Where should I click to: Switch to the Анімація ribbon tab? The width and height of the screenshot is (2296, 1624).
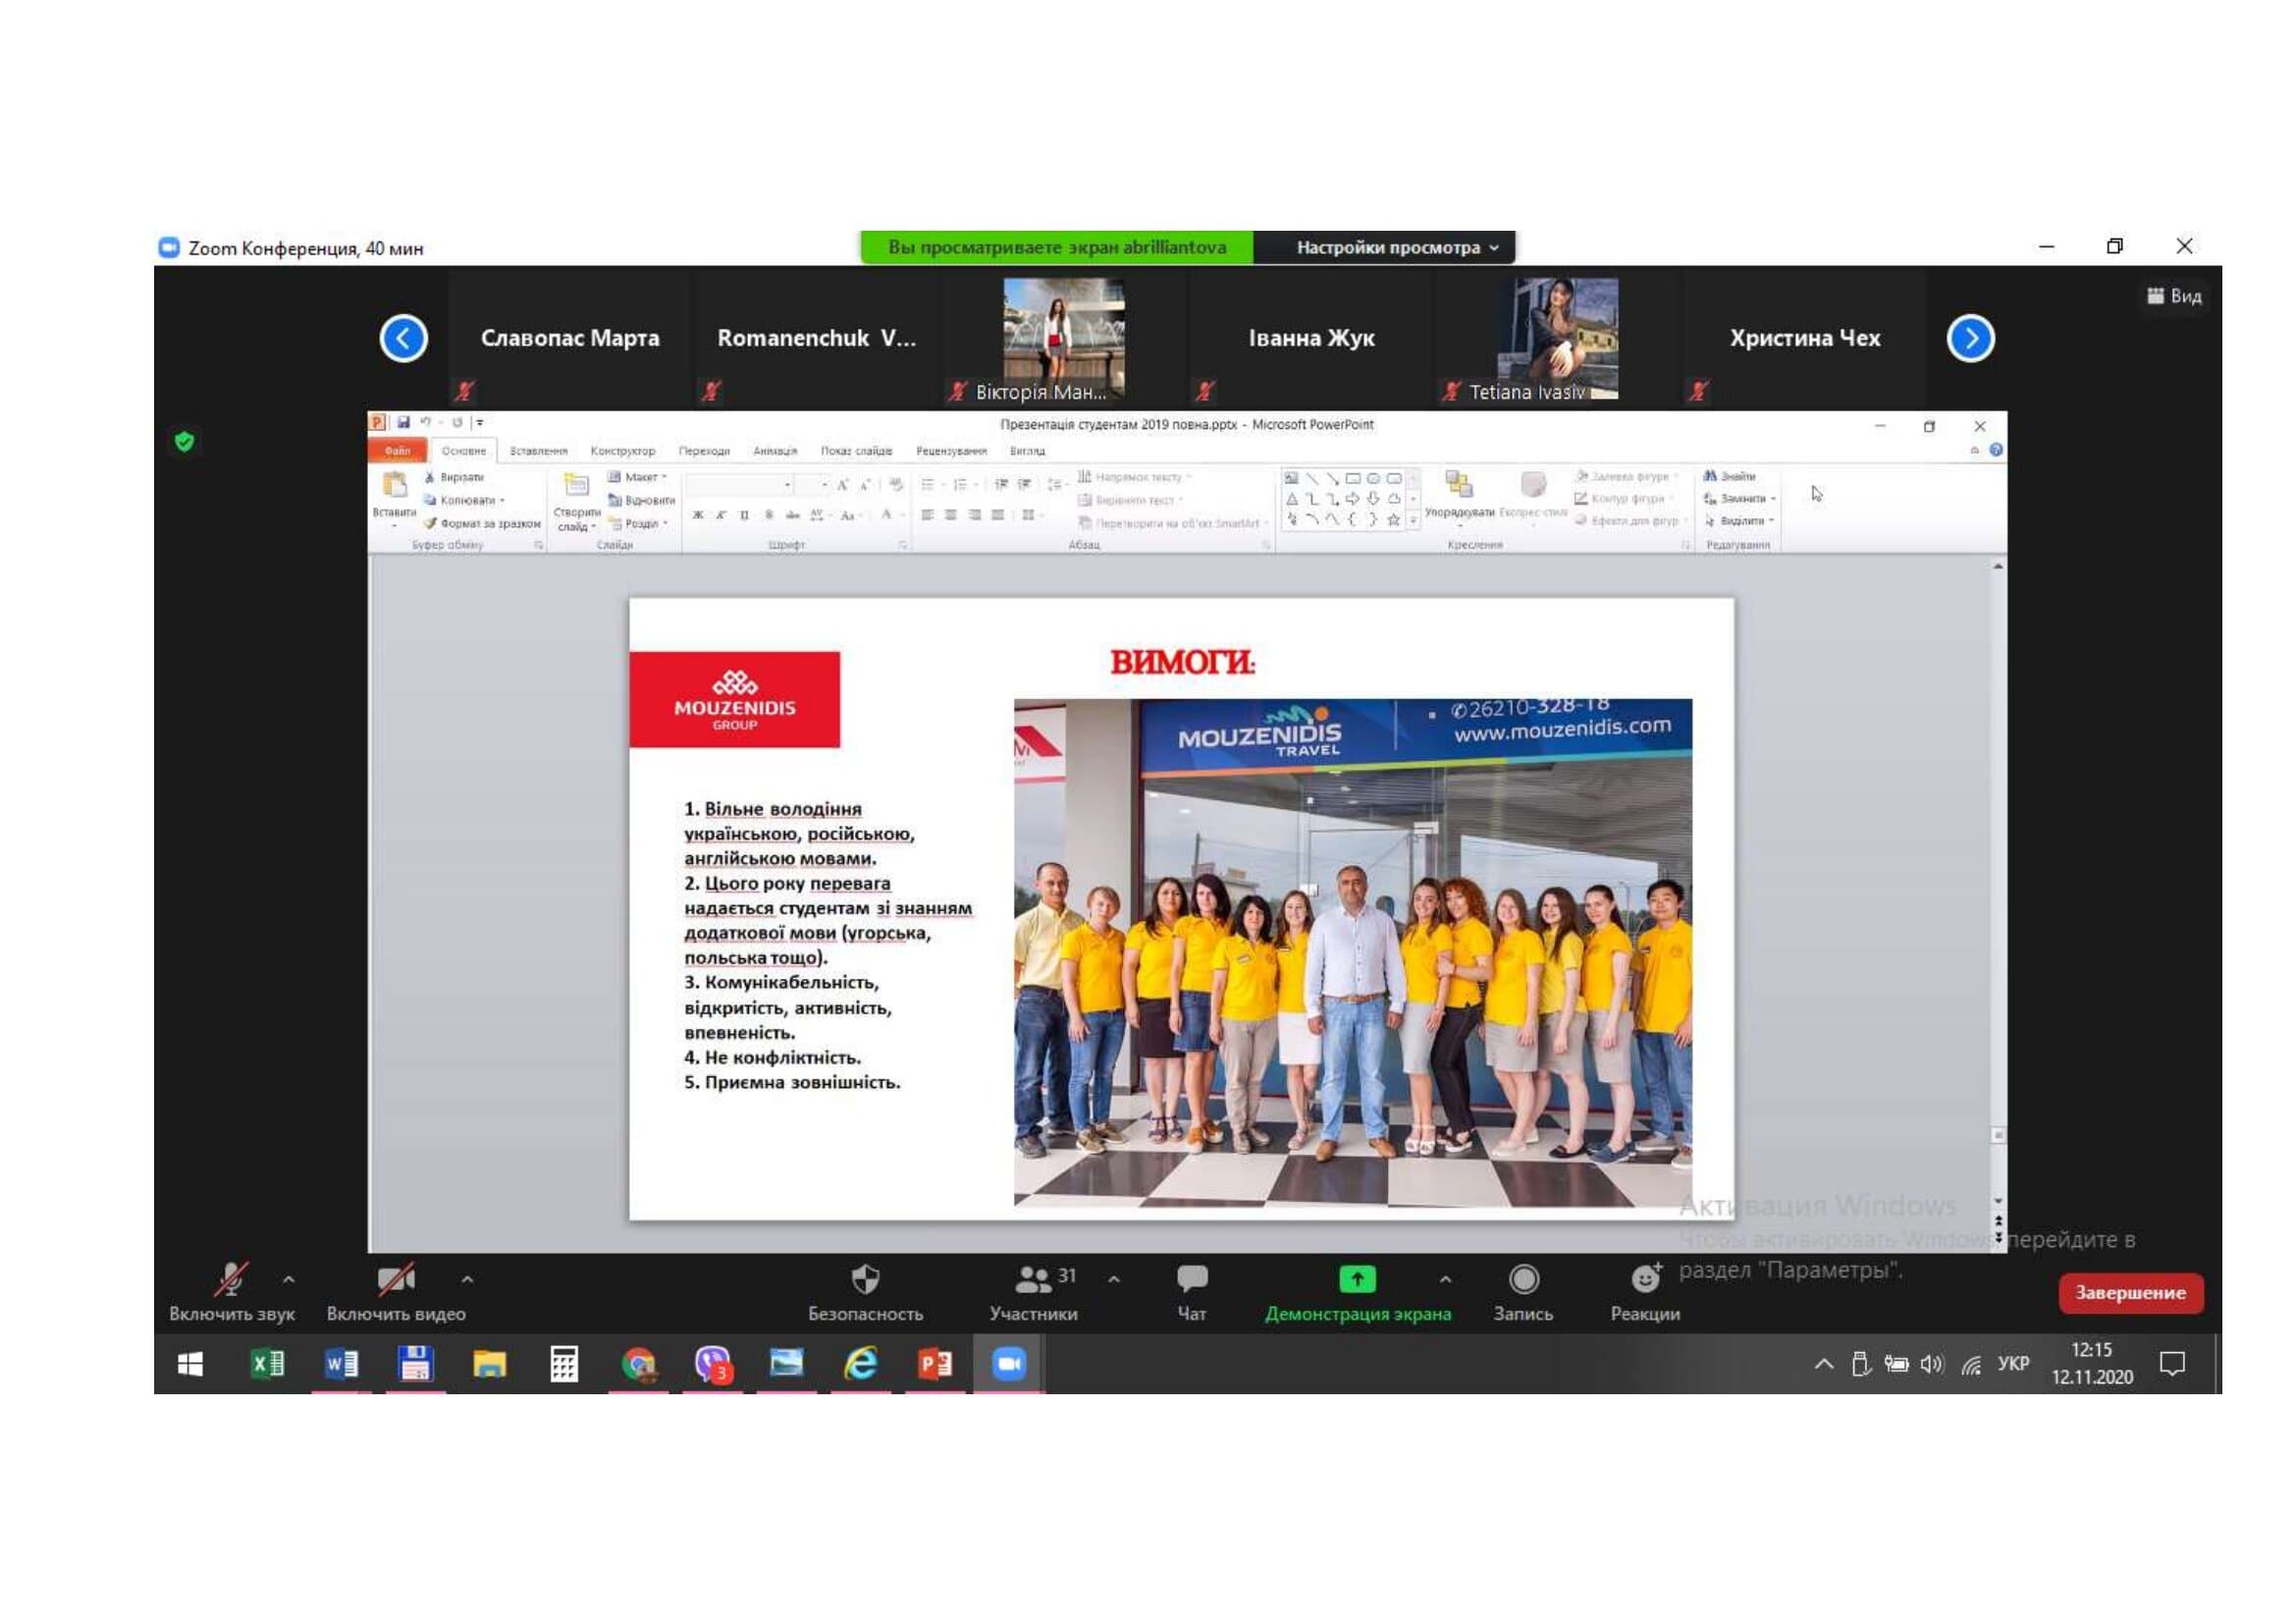click(x=775, y=451)
